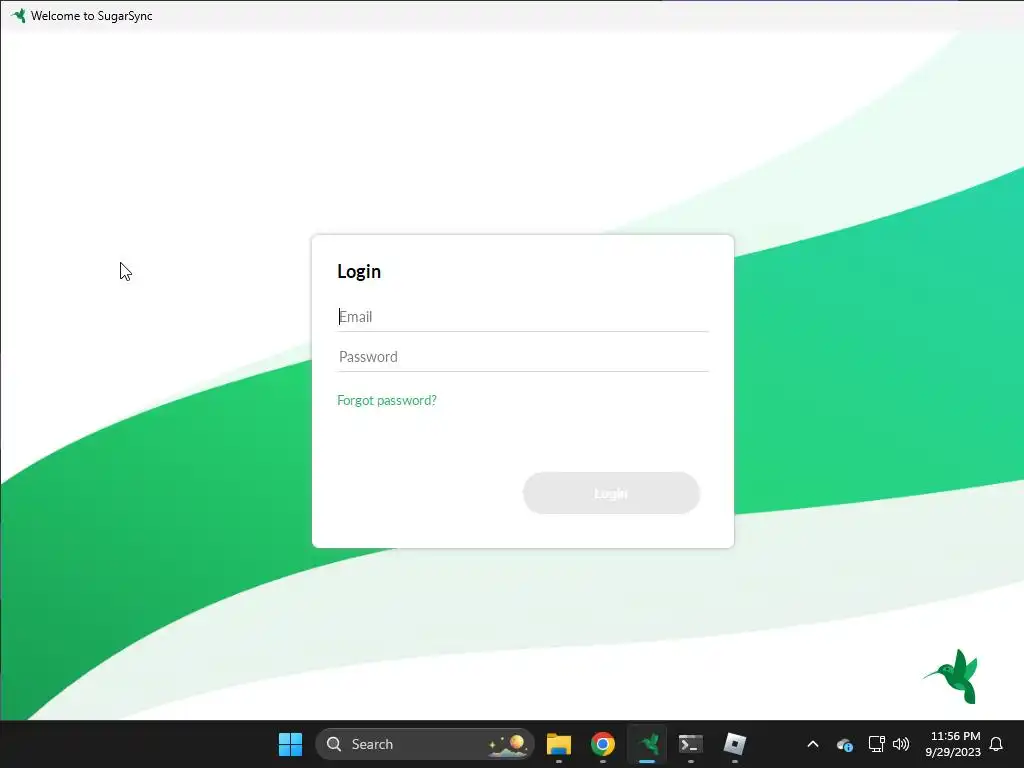Click the greyed-out Login button
Viewport: 1024px width, 768px height.
611,493
